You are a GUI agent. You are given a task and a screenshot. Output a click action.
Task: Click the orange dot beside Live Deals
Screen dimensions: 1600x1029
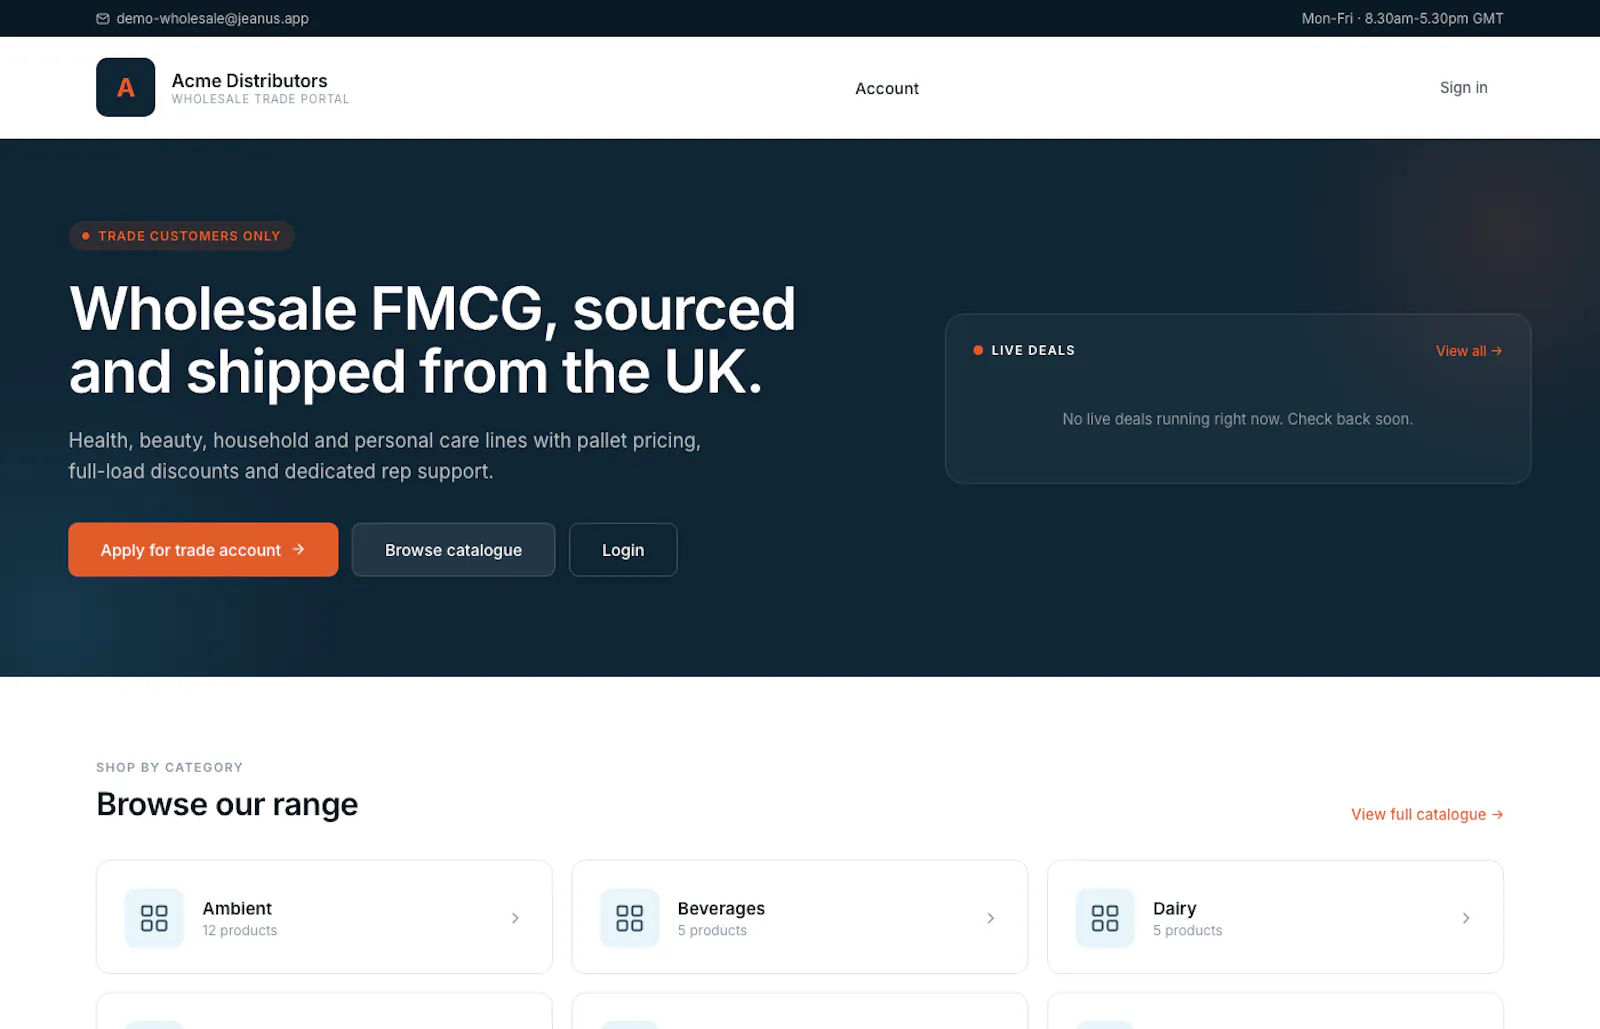(978, 350)
